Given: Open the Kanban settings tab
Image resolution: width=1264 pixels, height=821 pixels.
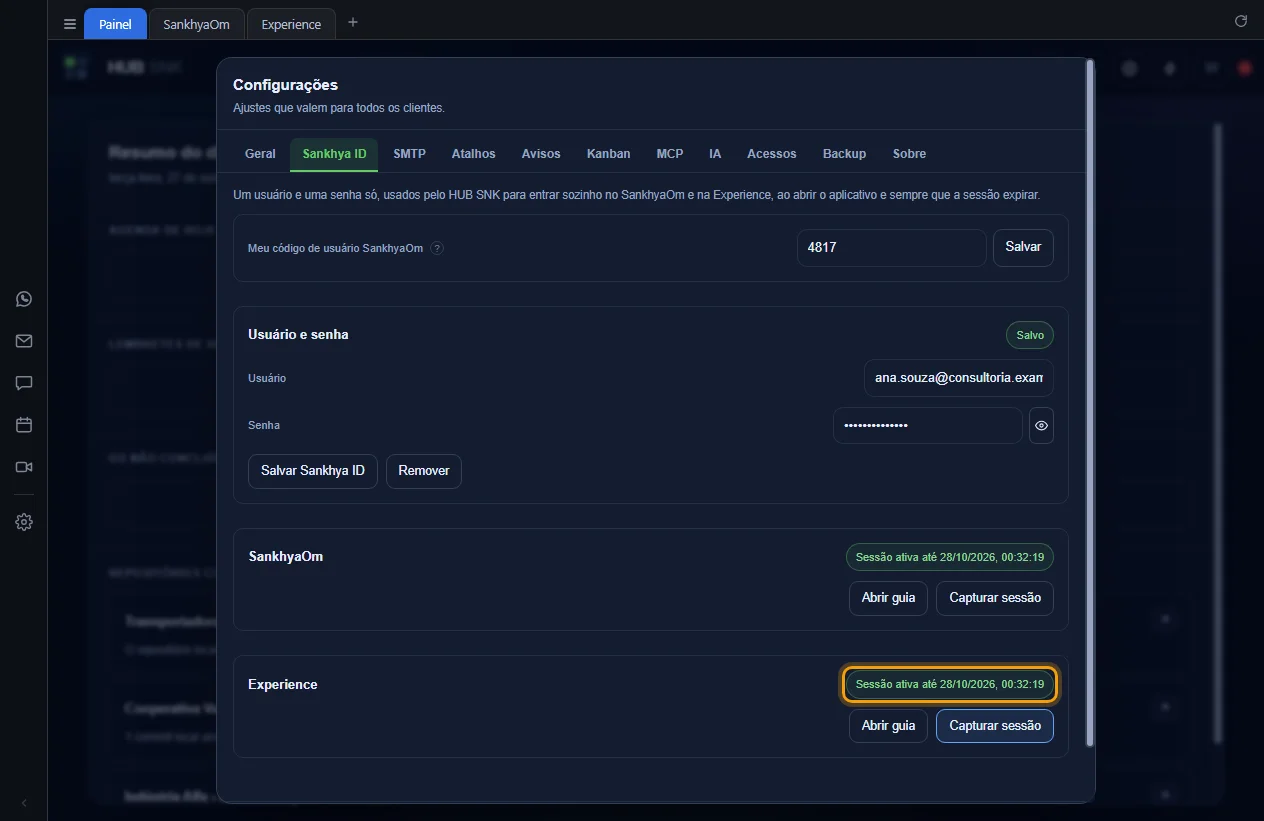Looking at the screenshot, I should (x=608, y=154).
